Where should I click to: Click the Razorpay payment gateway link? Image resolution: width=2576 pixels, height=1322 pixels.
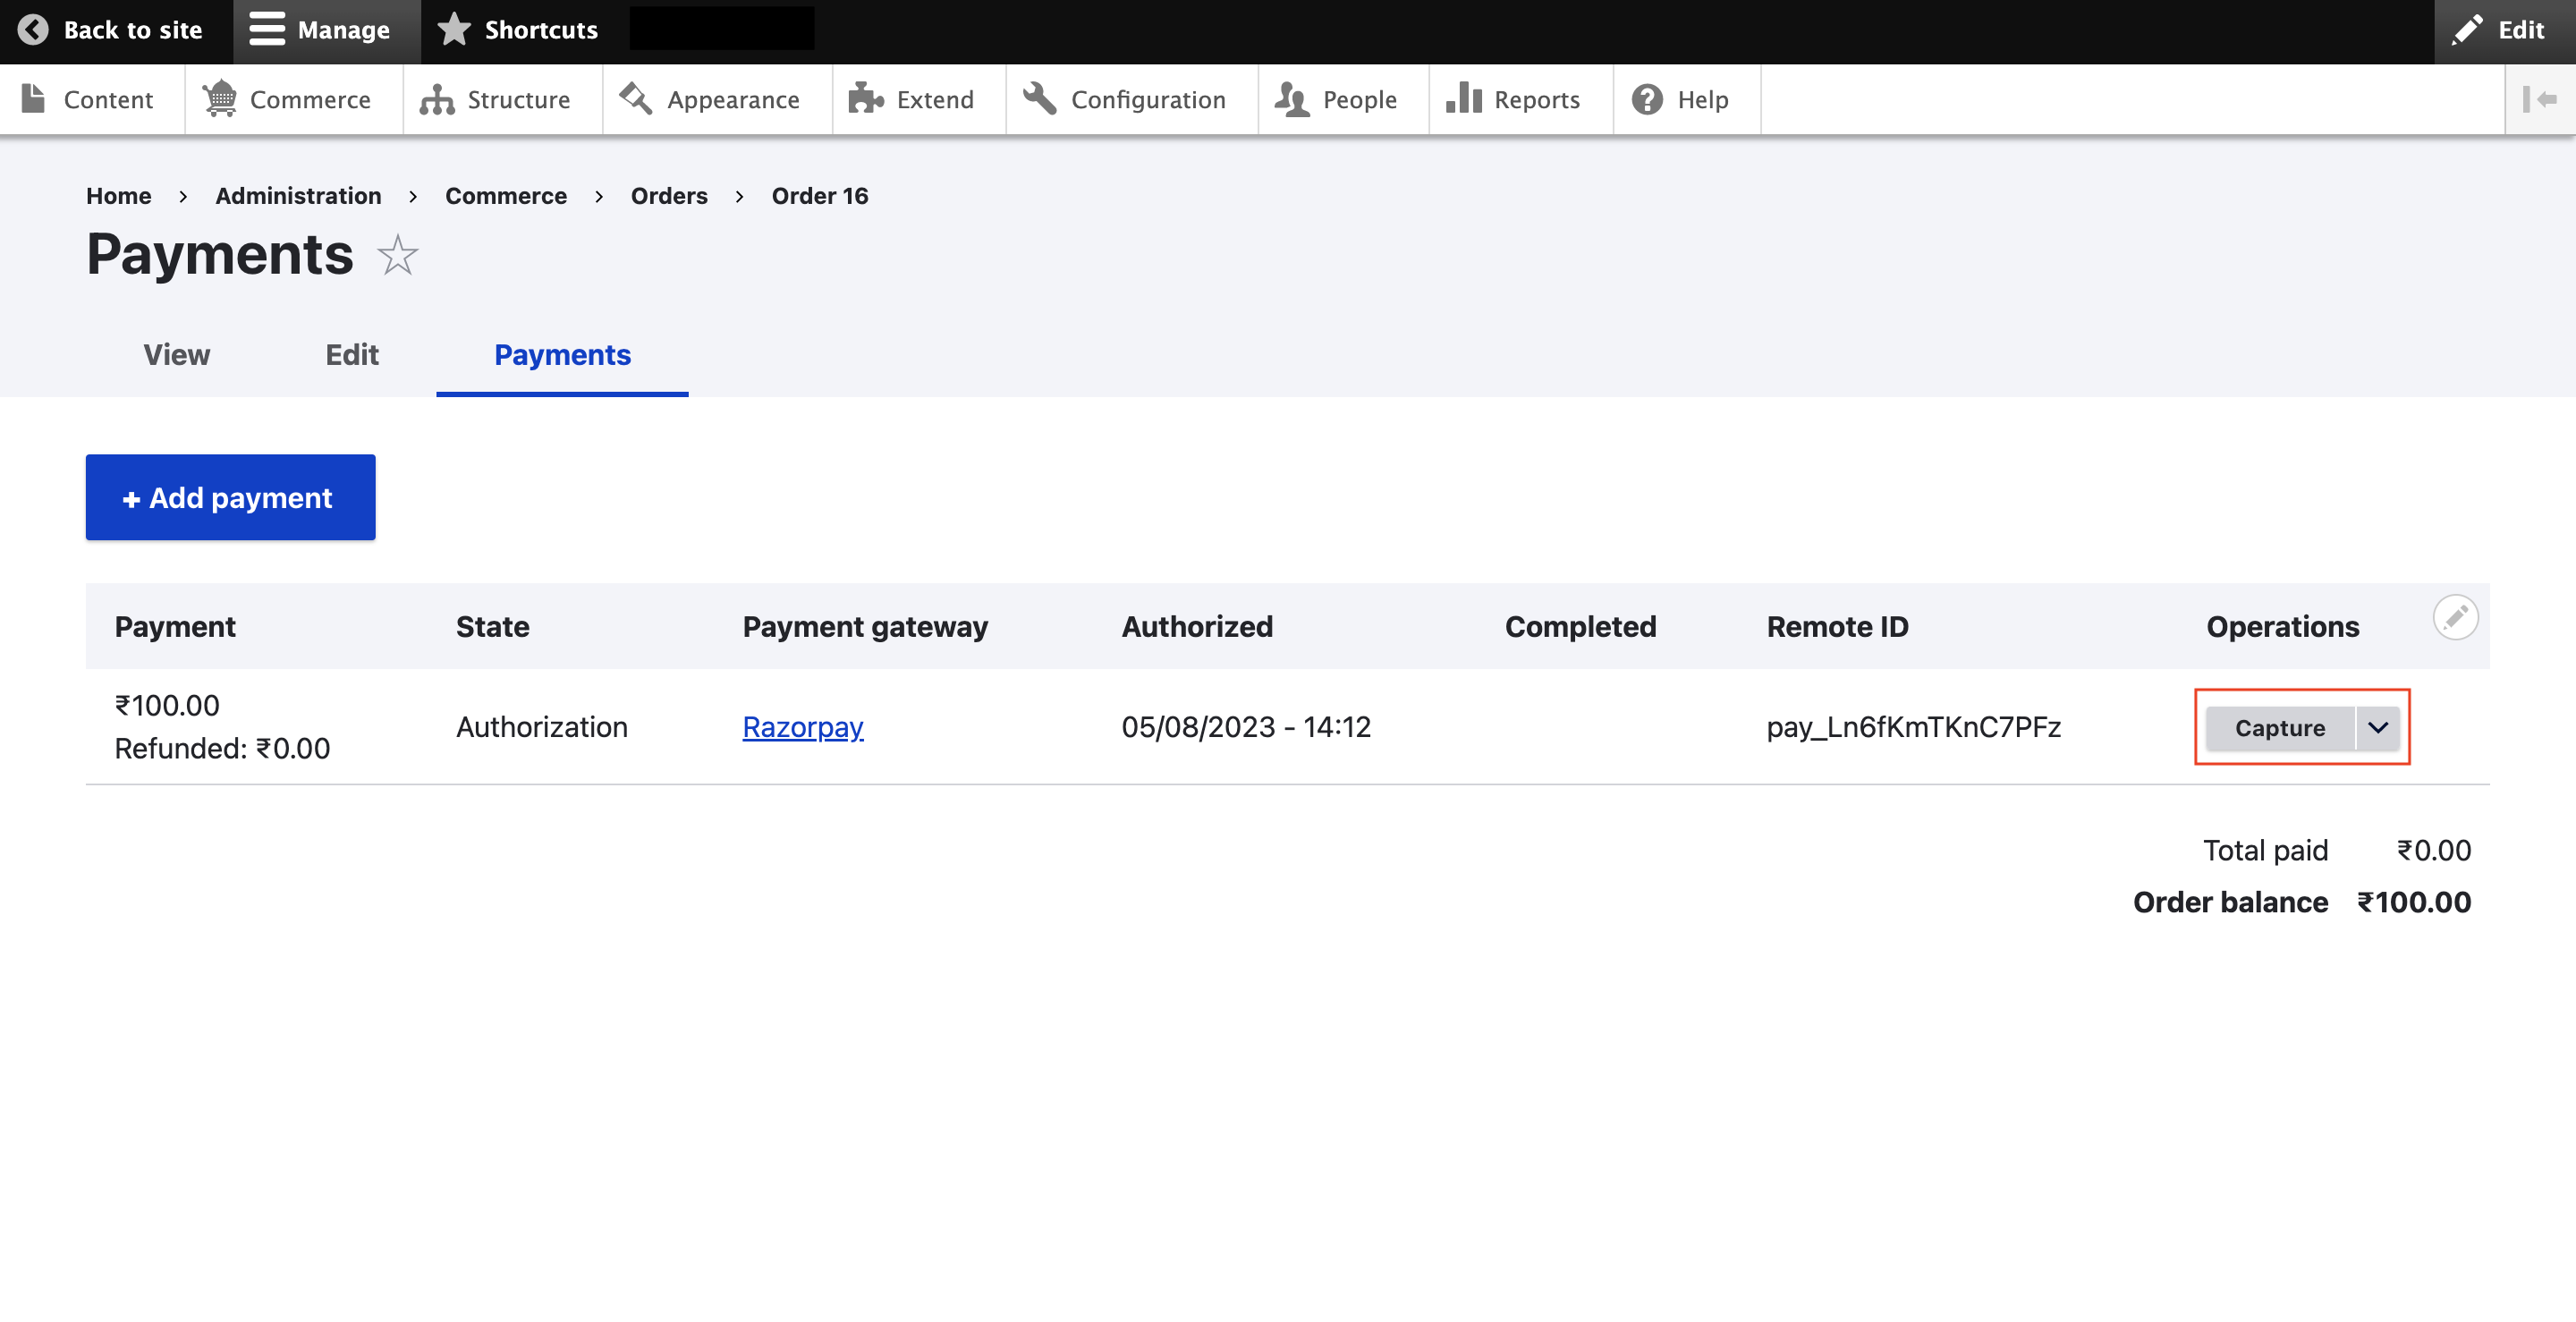click(x=804, y=725)
